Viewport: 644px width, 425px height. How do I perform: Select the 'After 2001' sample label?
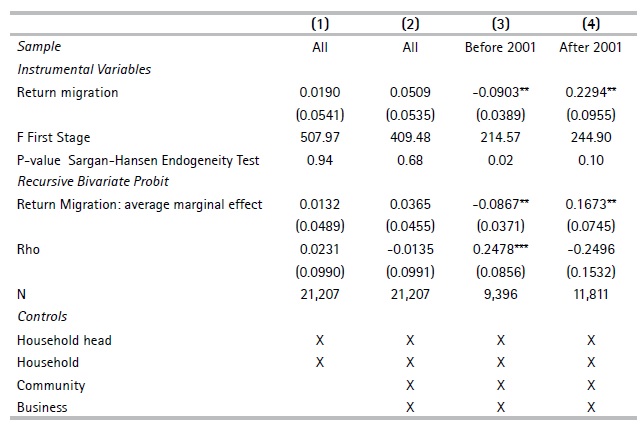[590, 47]
